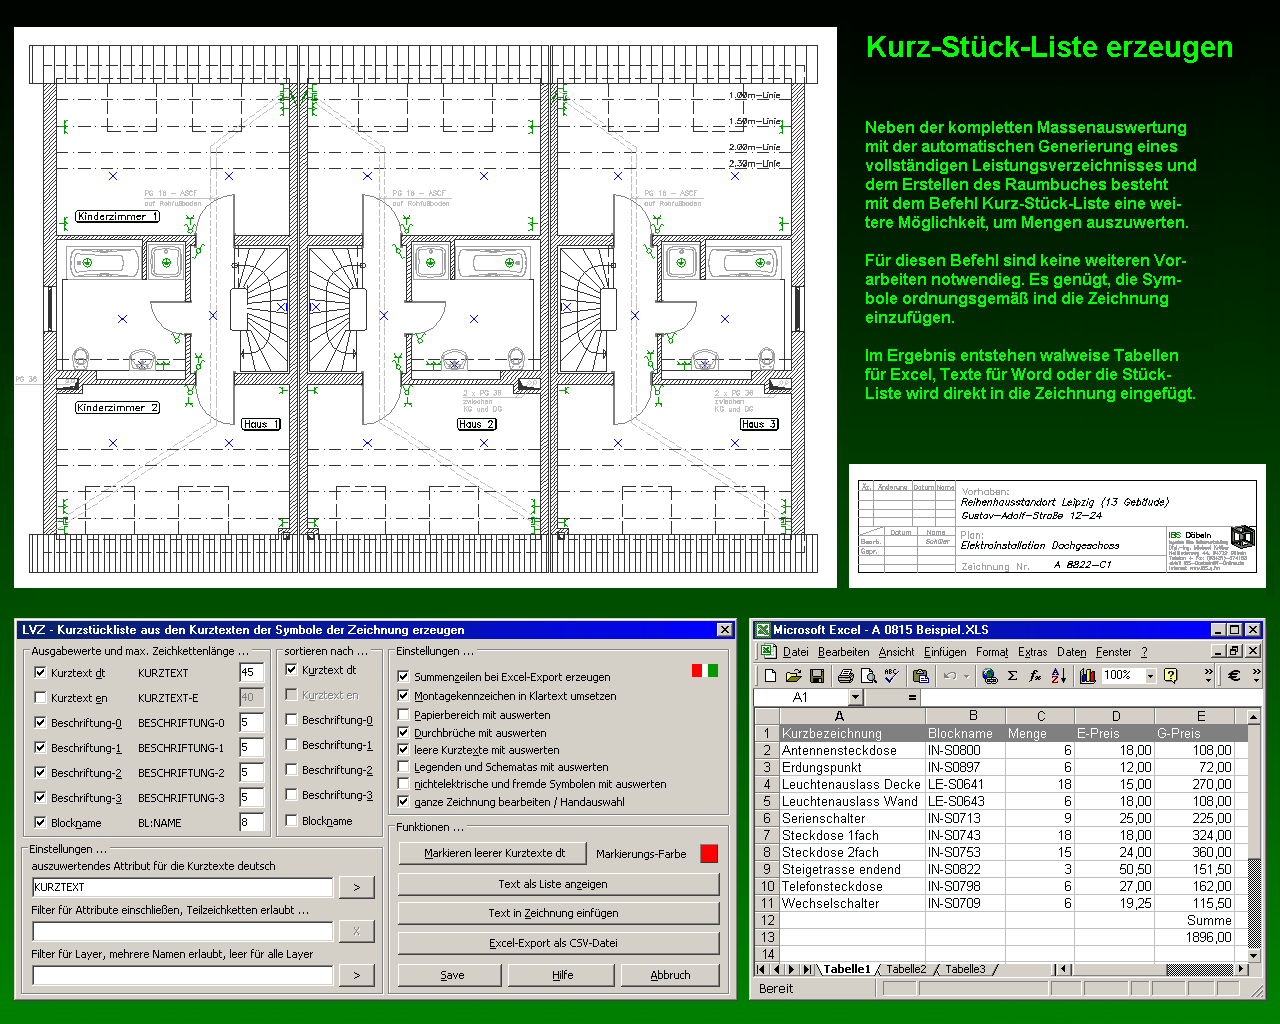This screenshot has width=1280, height=1024.
Task: Click previous sheet tab scroll arrow
Action: (x=777, y=969)
